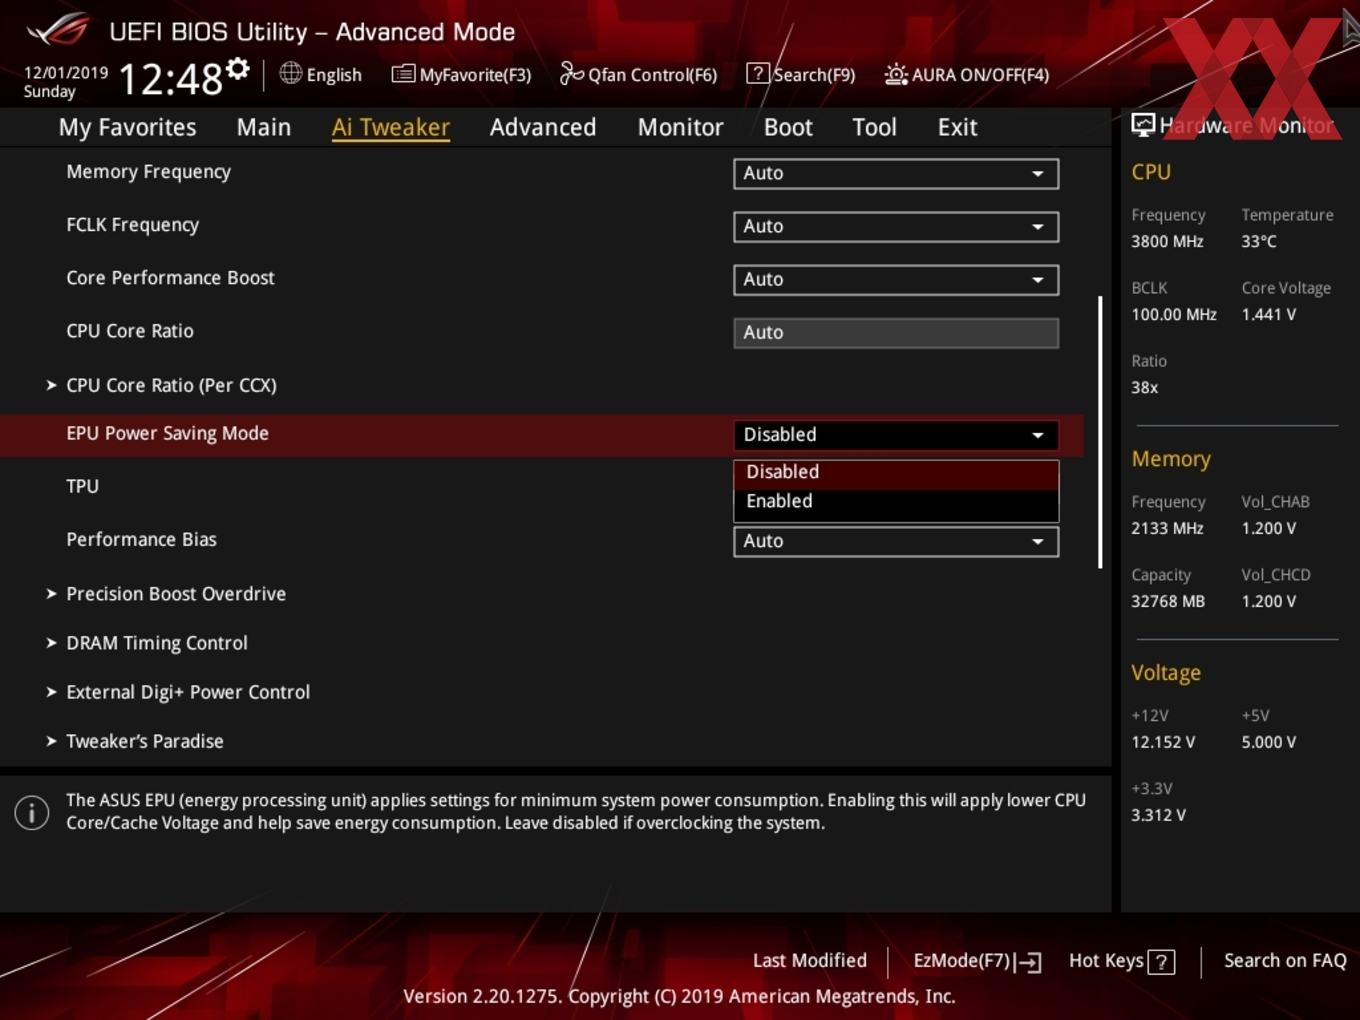Open MyFavorite(F3) menu
The image size is (1360, 1020).
tap(461, 74)
